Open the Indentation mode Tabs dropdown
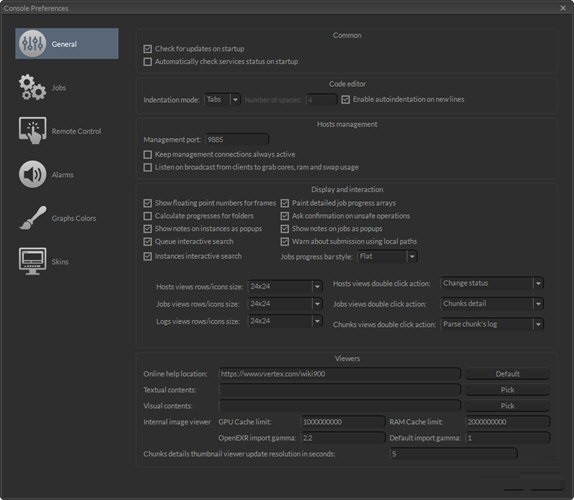This screenshot has width=574, height=500. 222,100
